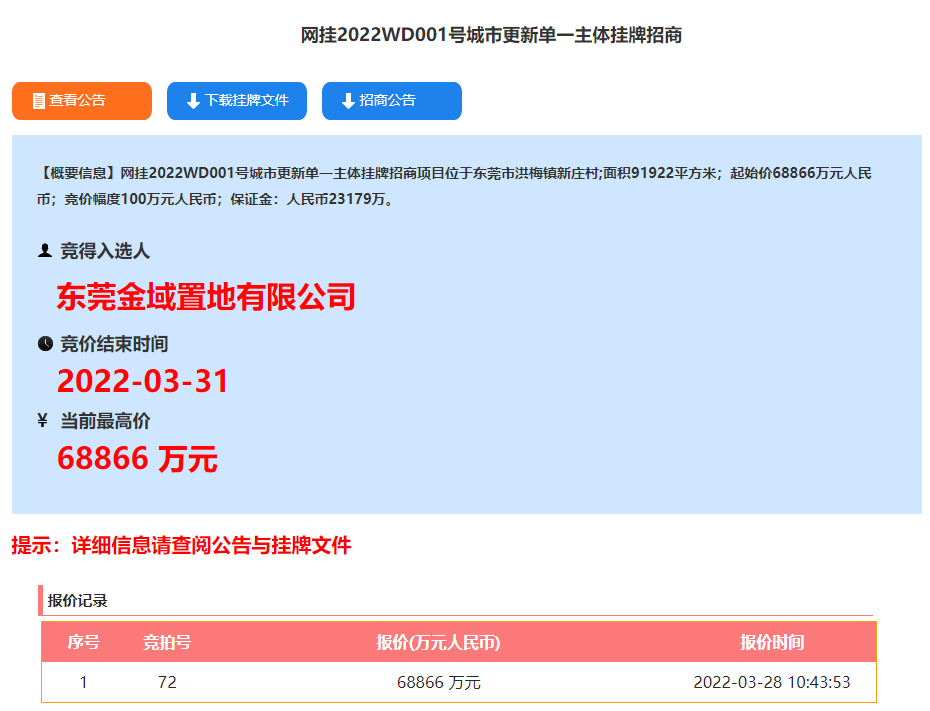Viewport: 930px width, 711px height.
Task: Click the person icon beside 竞得入选人
Action: click(44, 251)
